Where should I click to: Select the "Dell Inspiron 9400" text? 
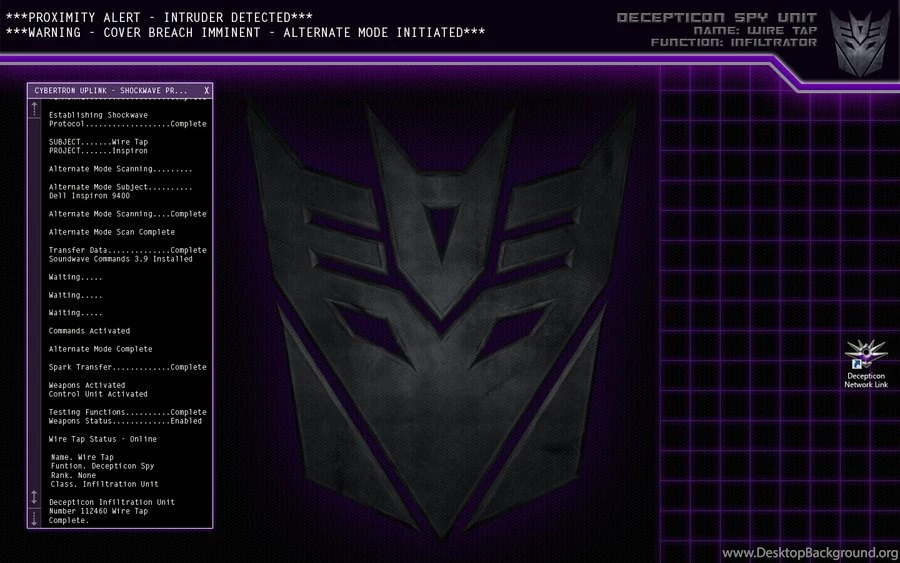pos(89,196)
